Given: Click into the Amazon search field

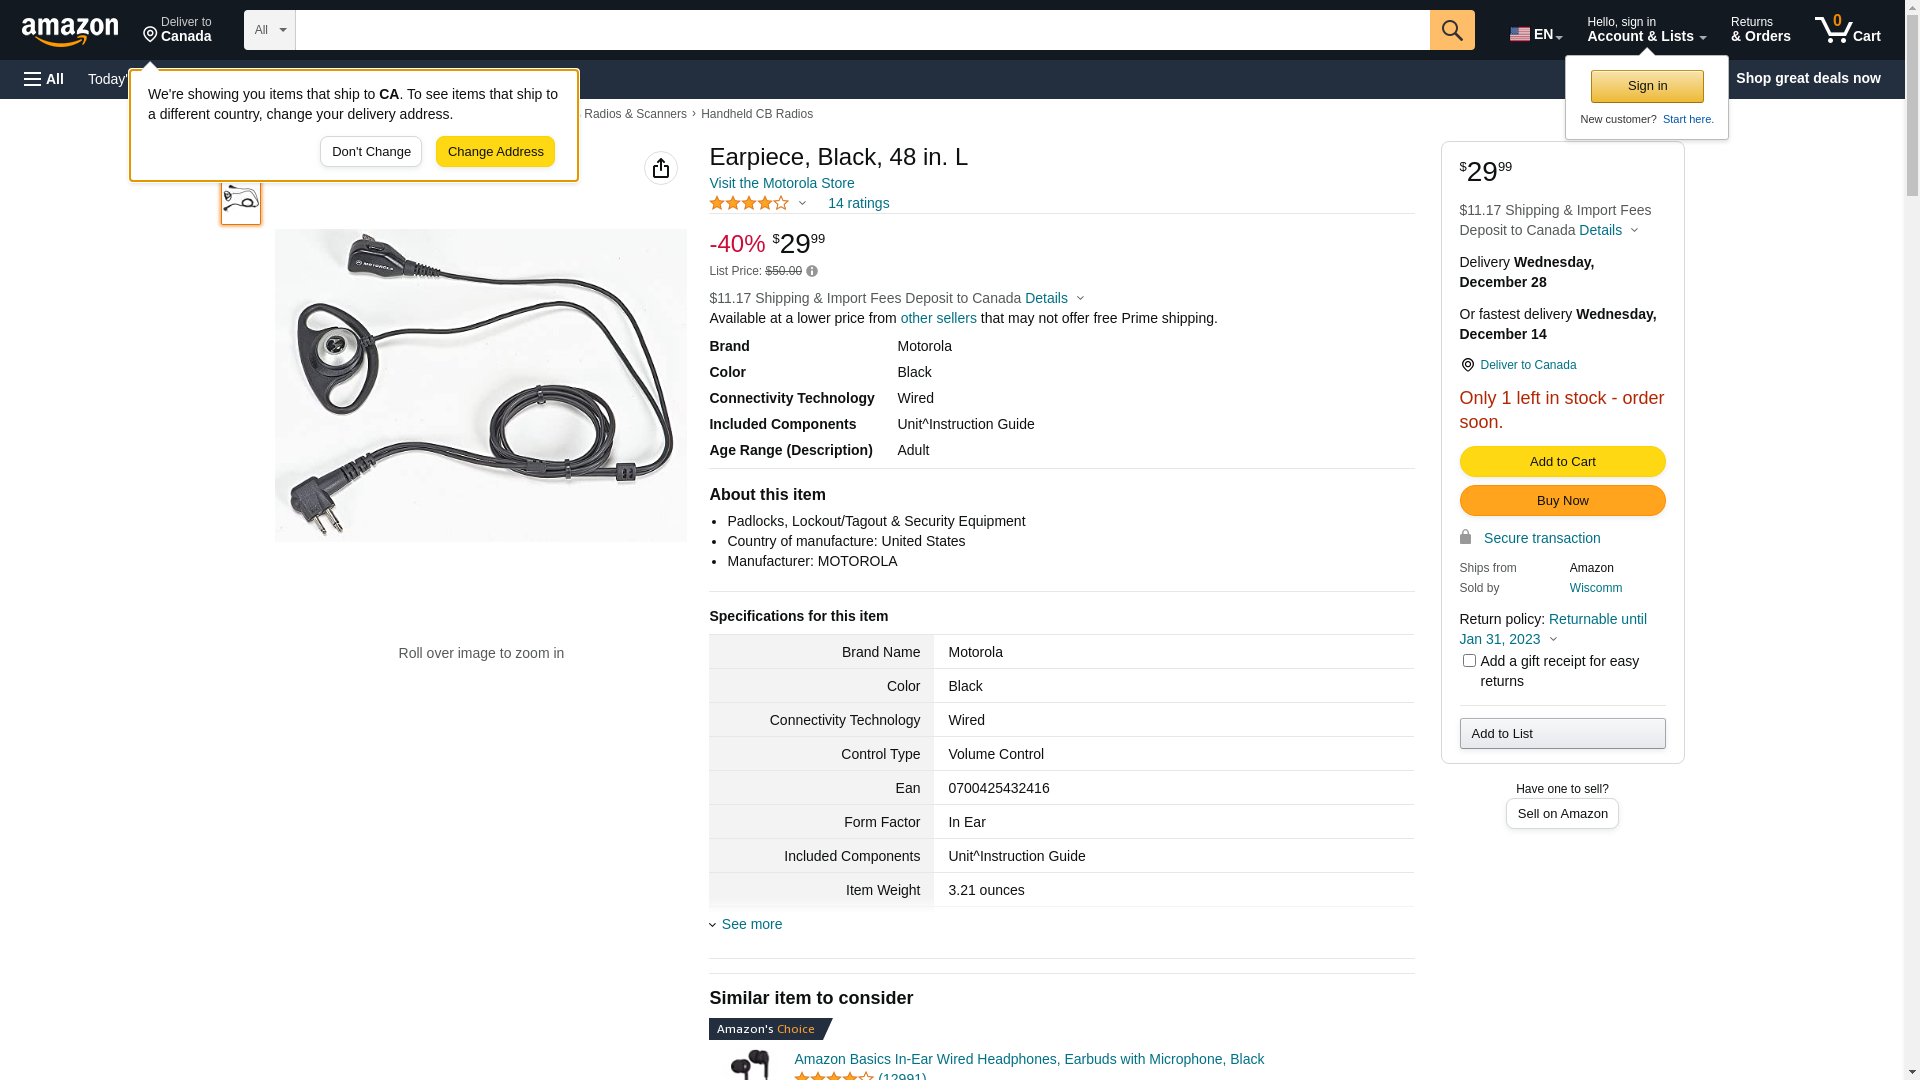Looking at the screenshot, I should coord(862,30).
